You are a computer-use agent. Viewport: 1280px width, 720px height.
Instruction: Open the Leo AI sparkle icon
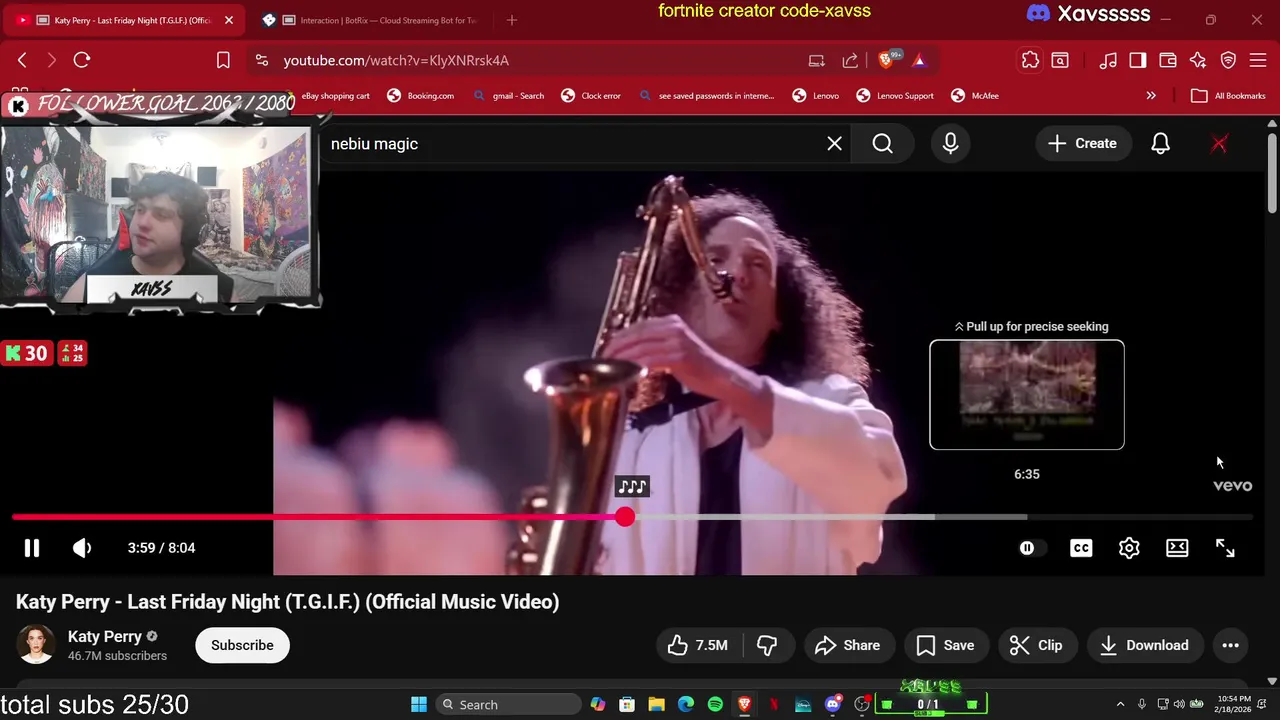click(x=1198, y=60)
